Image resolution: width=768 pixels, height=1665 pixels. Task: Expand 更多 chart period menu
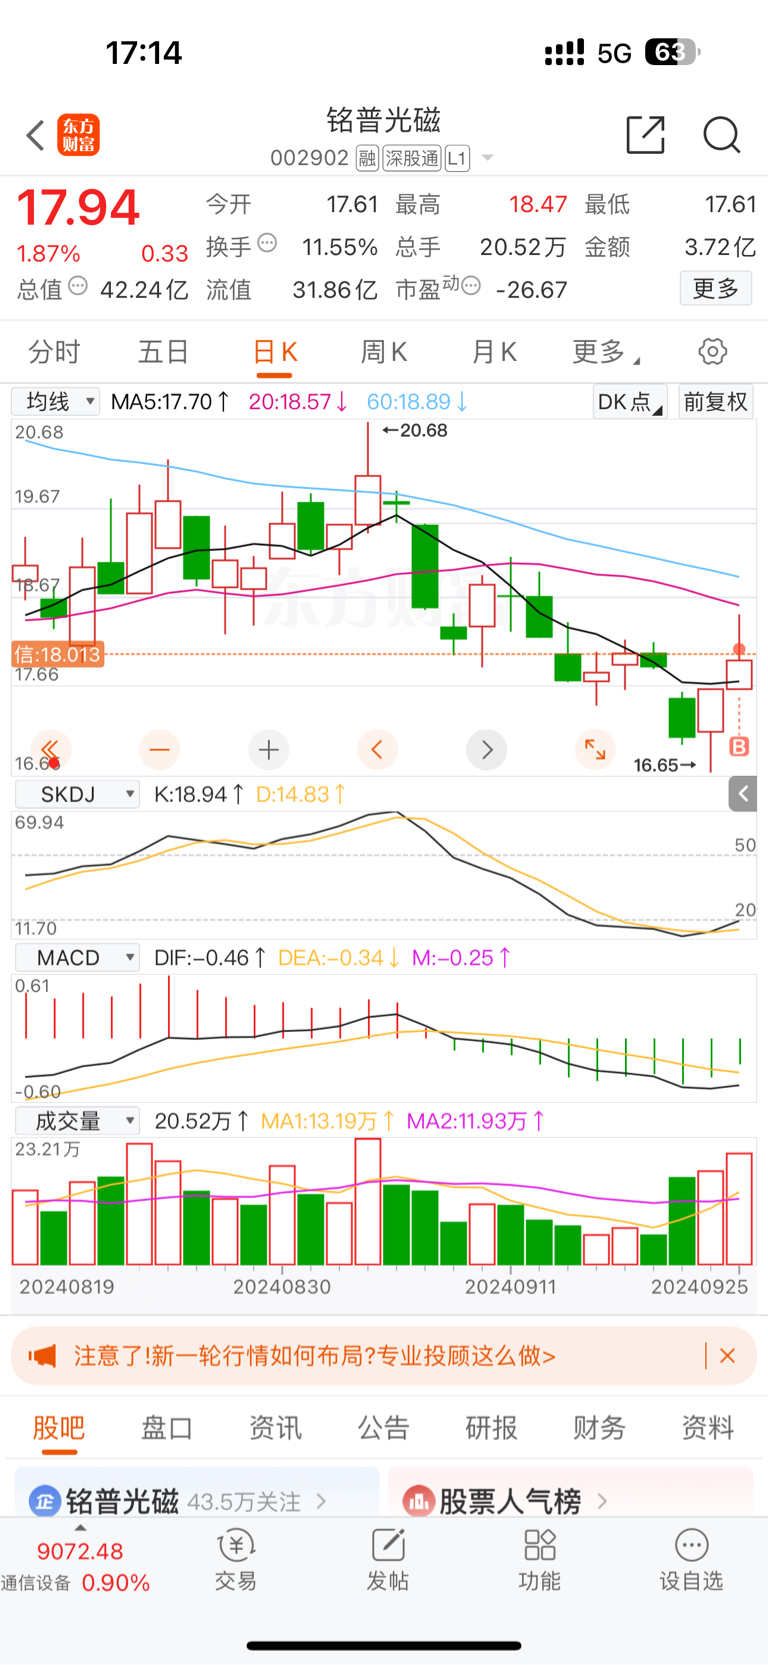click(x=606, y=352)
